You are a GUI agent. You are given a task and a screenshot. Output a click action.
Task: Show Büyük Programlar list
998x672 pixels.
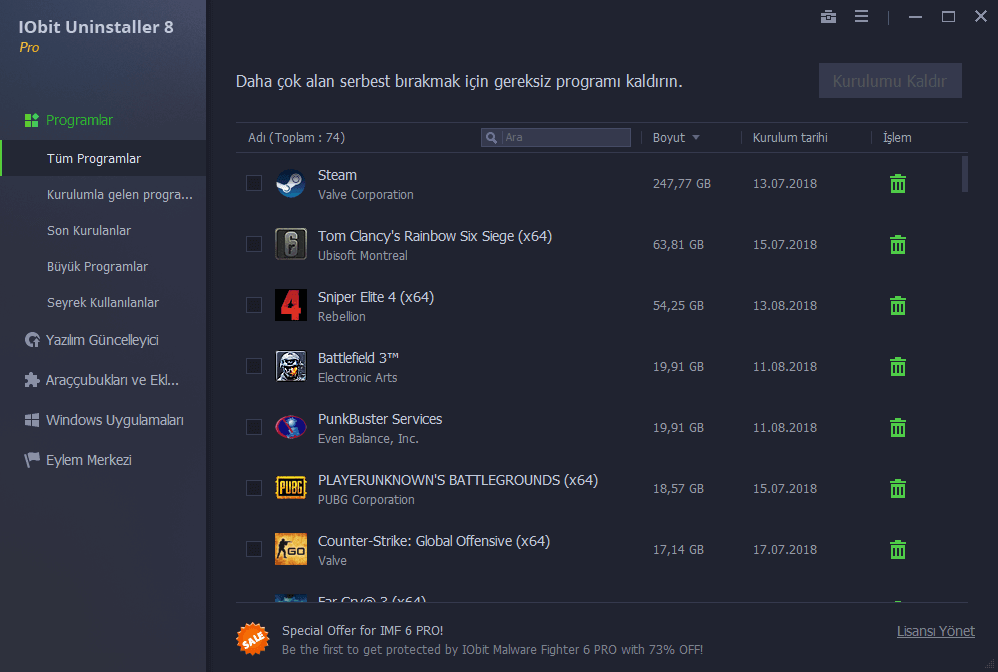[x=97, y=267]
